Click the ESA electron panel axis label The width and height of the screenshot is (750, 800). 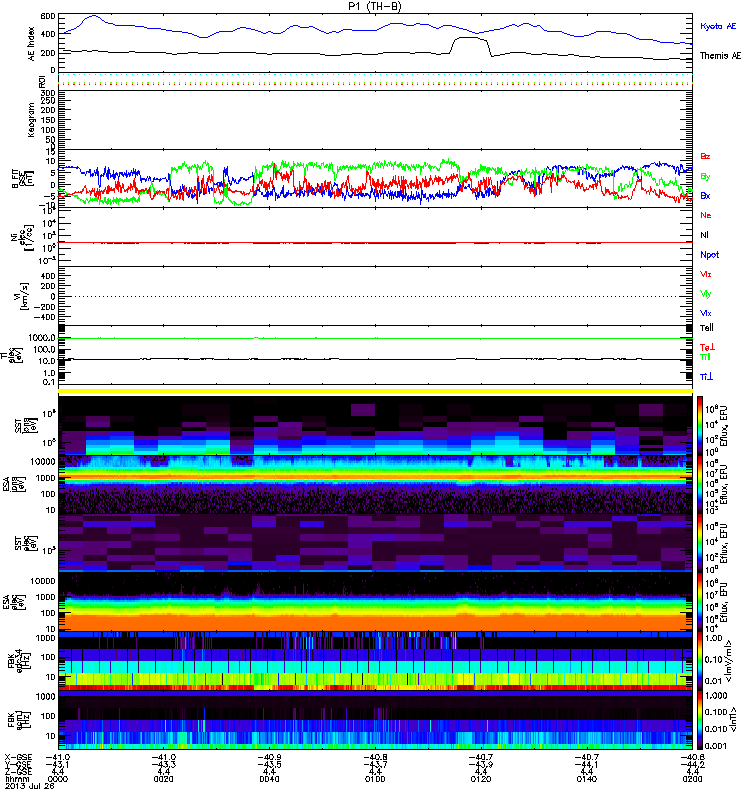pos(14,603)
